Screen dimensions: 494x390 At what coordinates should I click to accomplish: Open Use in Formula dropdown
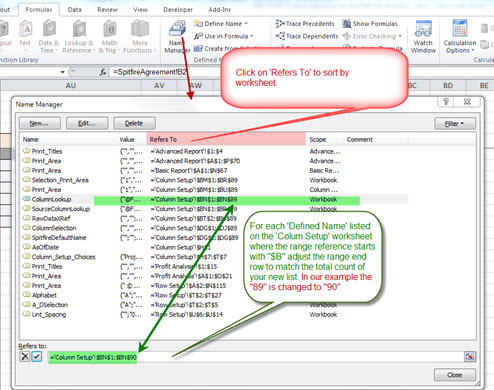pos(224,36)
